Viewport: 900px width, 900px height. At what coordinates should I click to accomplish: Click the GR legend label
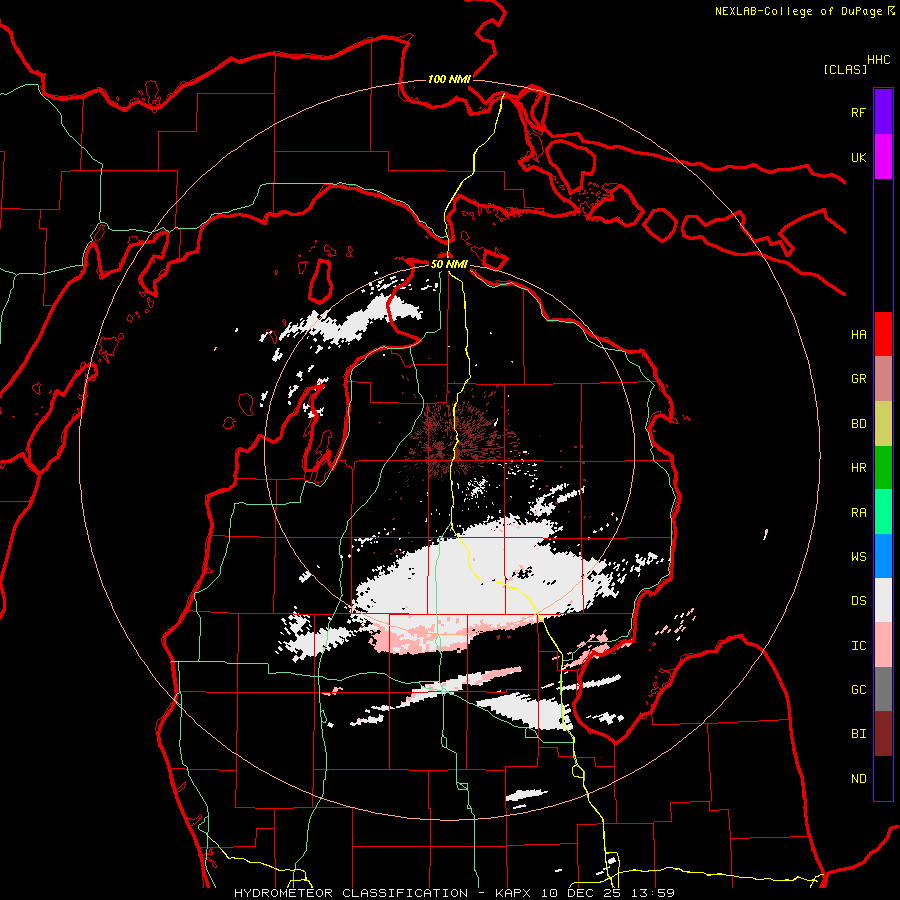click(858, 379)
